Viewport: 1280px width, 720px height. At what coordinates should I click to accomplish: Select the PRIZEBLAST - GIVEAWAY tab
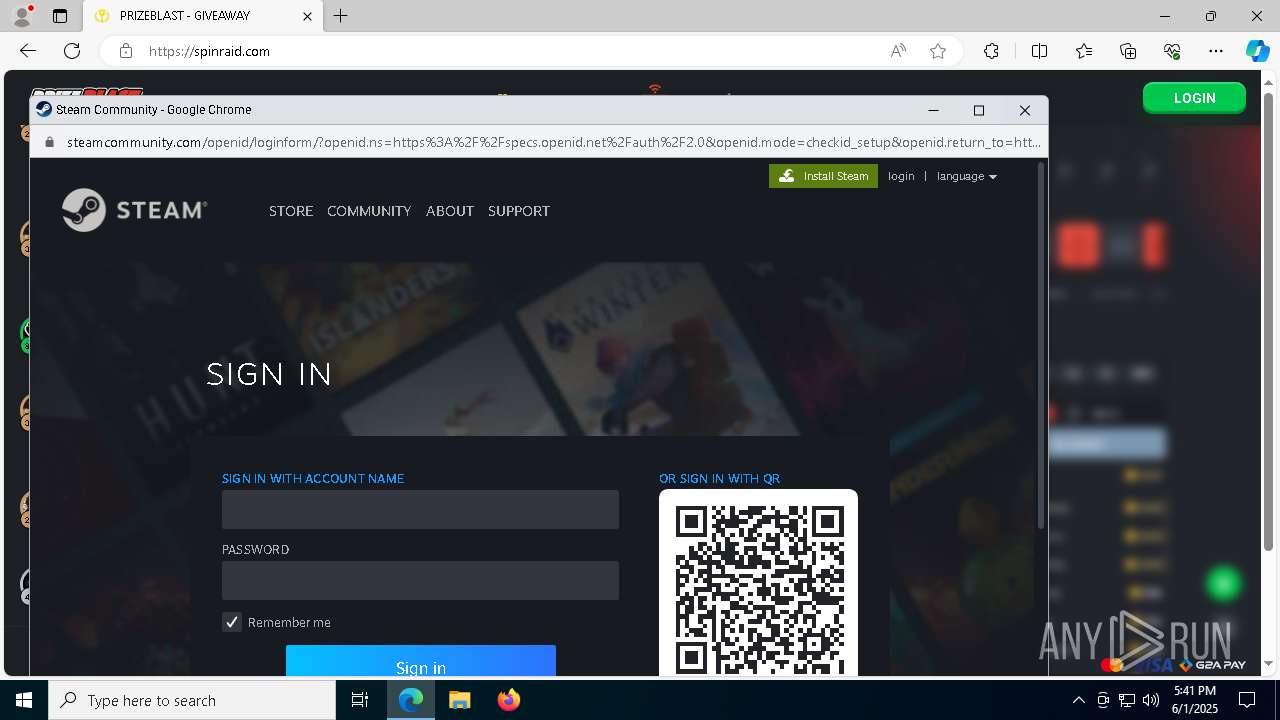coord(205,16)
